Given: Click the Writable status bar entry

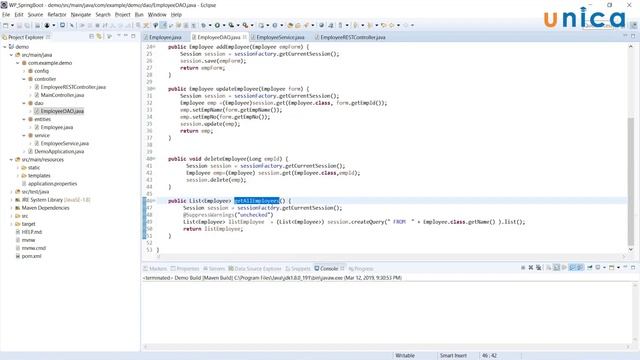Looking at the screenshot, I should [x=405, y=356].
